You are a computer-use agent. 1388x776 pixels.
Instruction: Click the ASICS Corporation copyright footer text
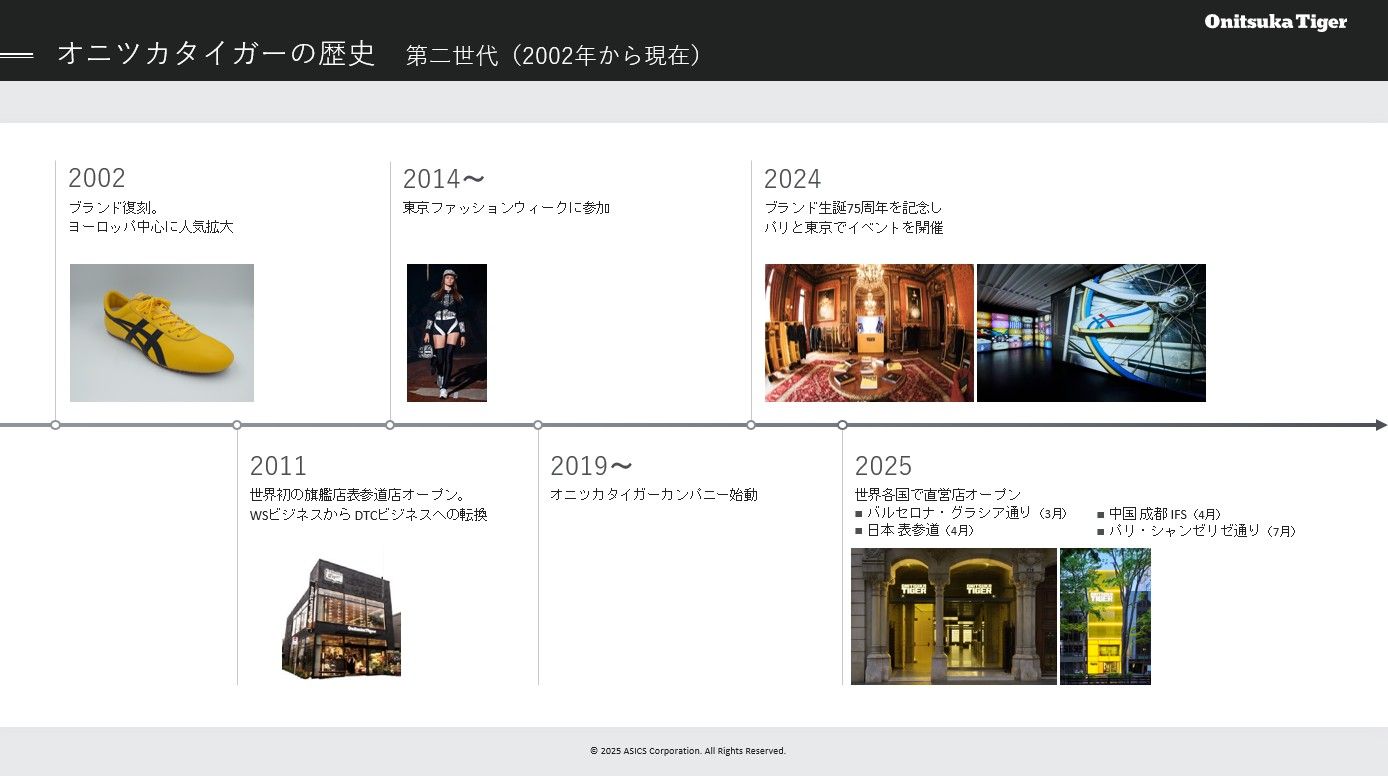(687, 751)
